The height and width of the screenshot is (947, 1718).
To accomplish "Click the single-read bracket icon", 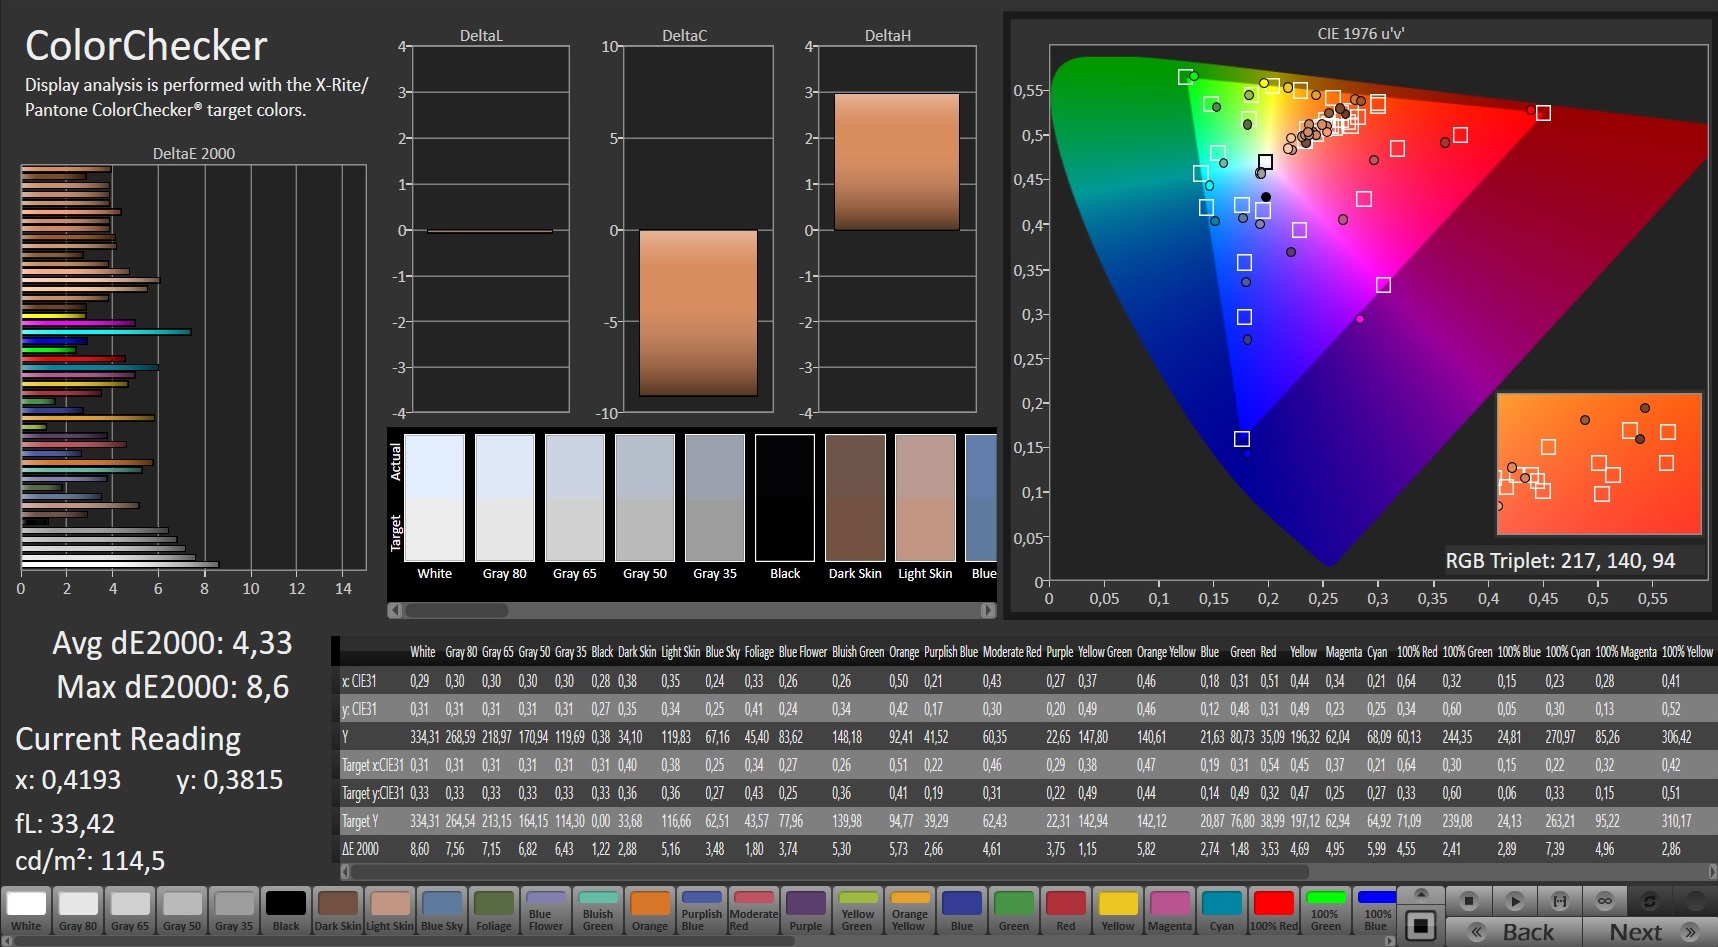I will coord(1559,901).
